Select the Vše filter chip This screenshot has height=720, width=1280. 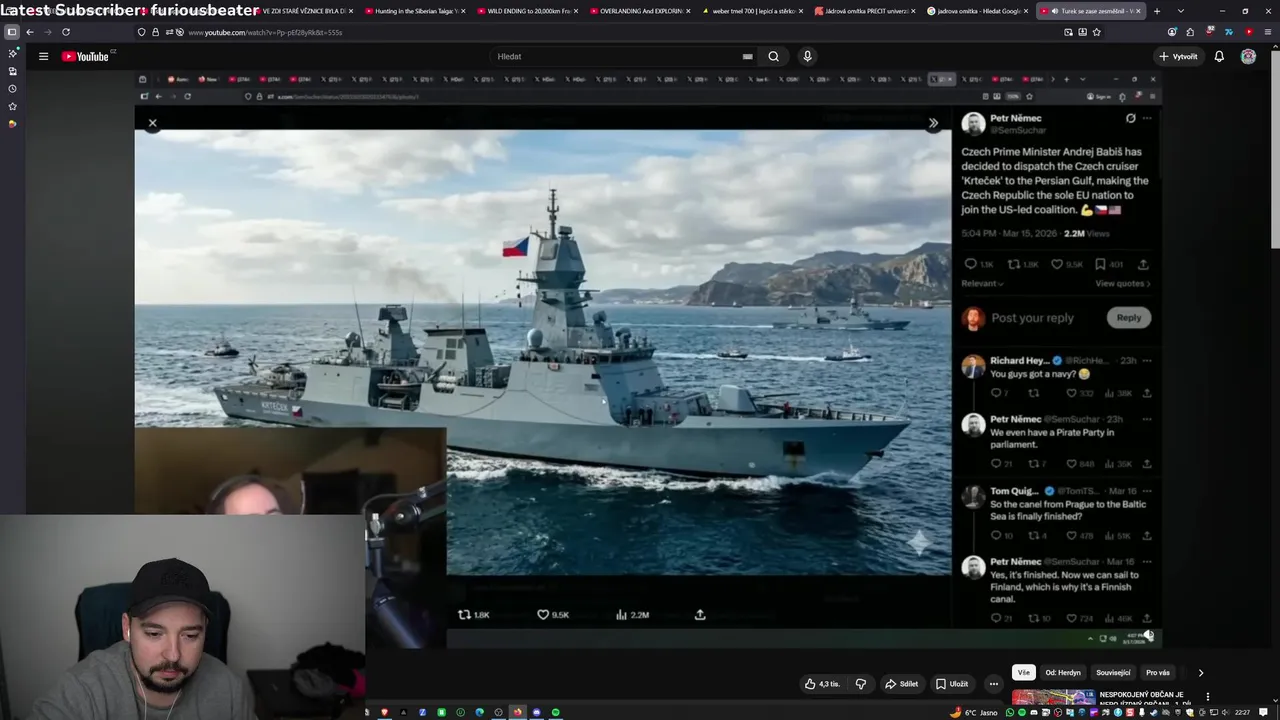coord(1023,673)
